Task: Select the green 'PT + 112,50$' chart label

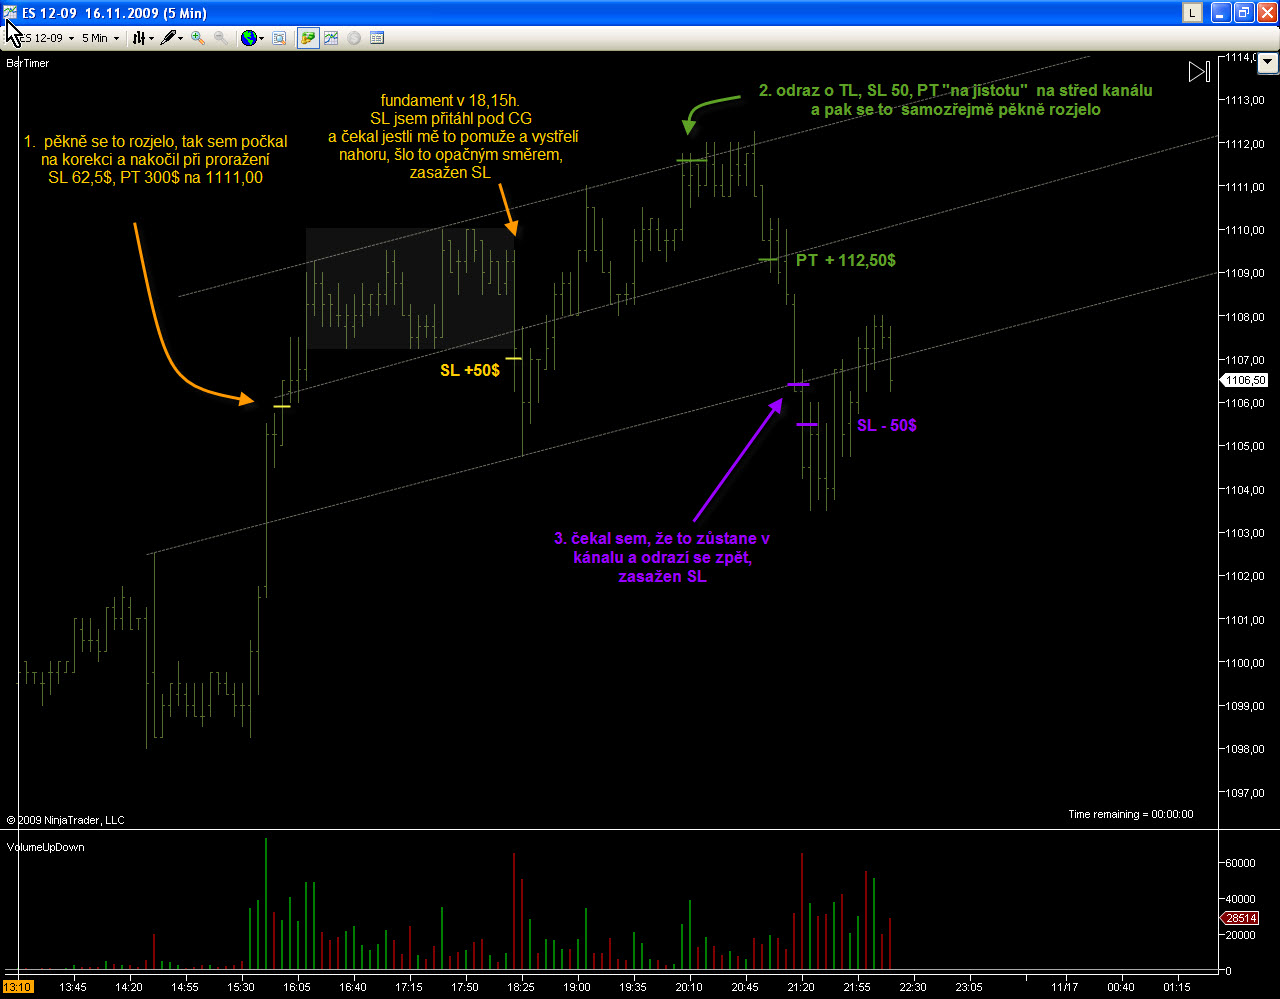Action: pos(846,260)
